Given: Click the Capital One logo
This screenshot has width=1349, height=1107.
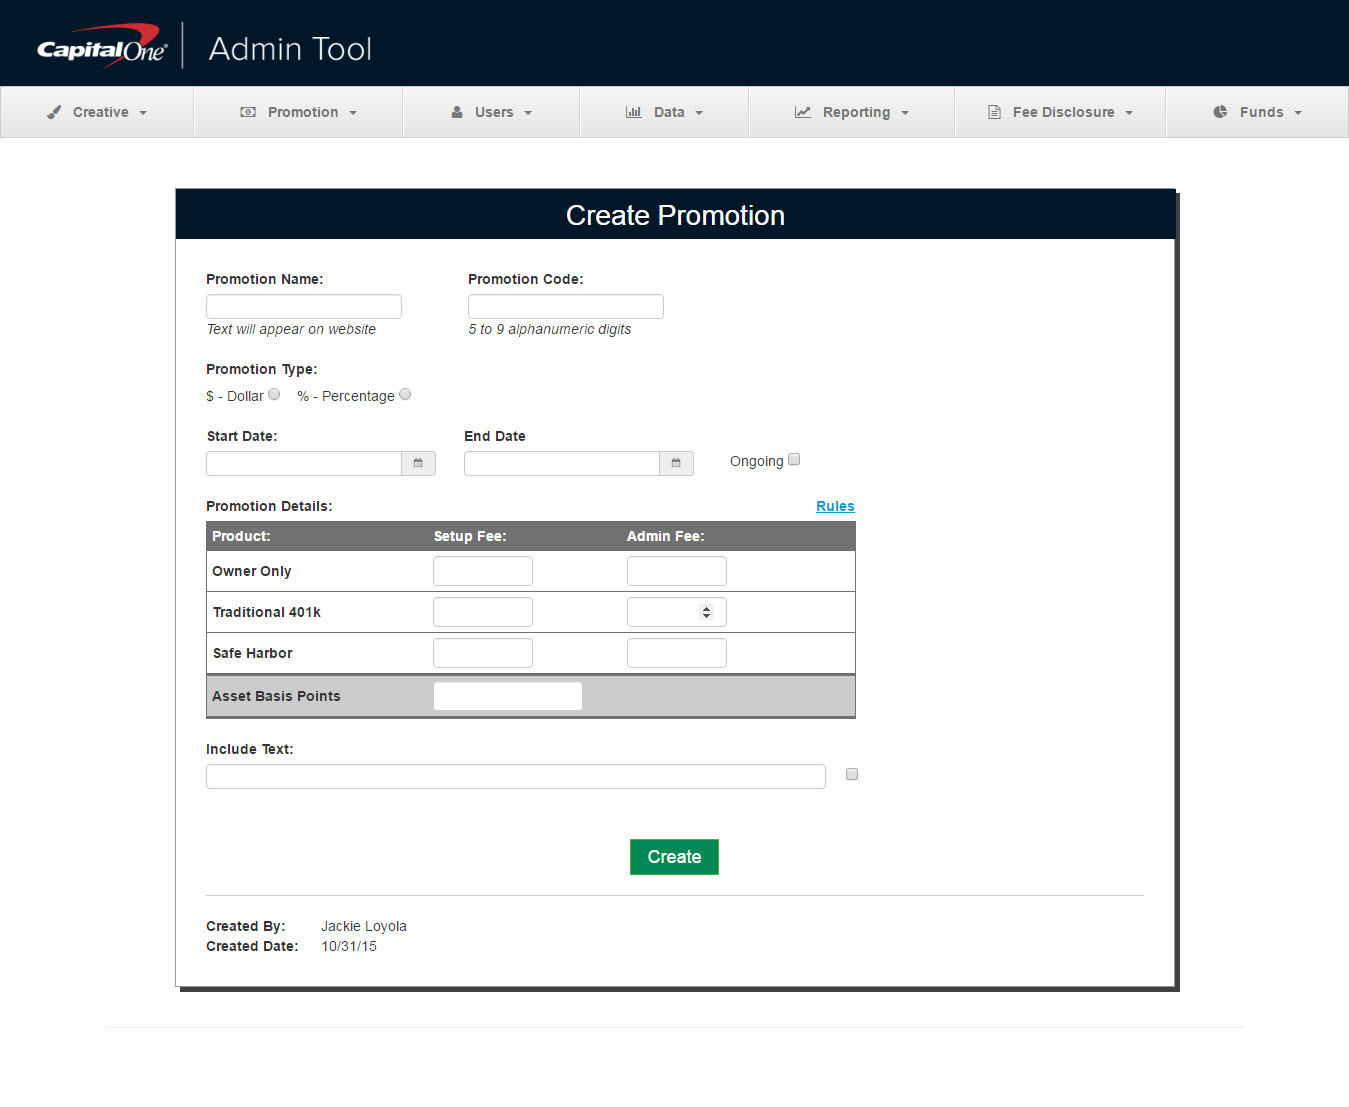Looking at the screenshot, I should [101, 47].
